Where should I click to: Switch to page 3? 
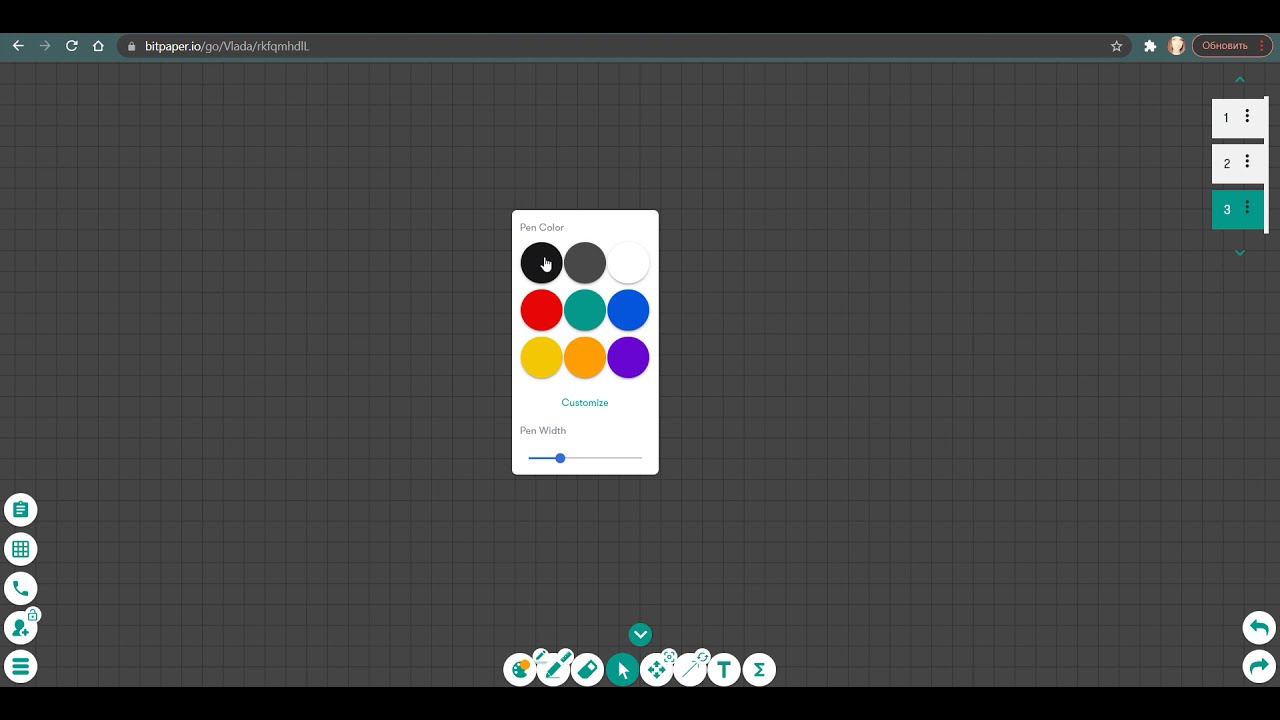coord(1226,210)
